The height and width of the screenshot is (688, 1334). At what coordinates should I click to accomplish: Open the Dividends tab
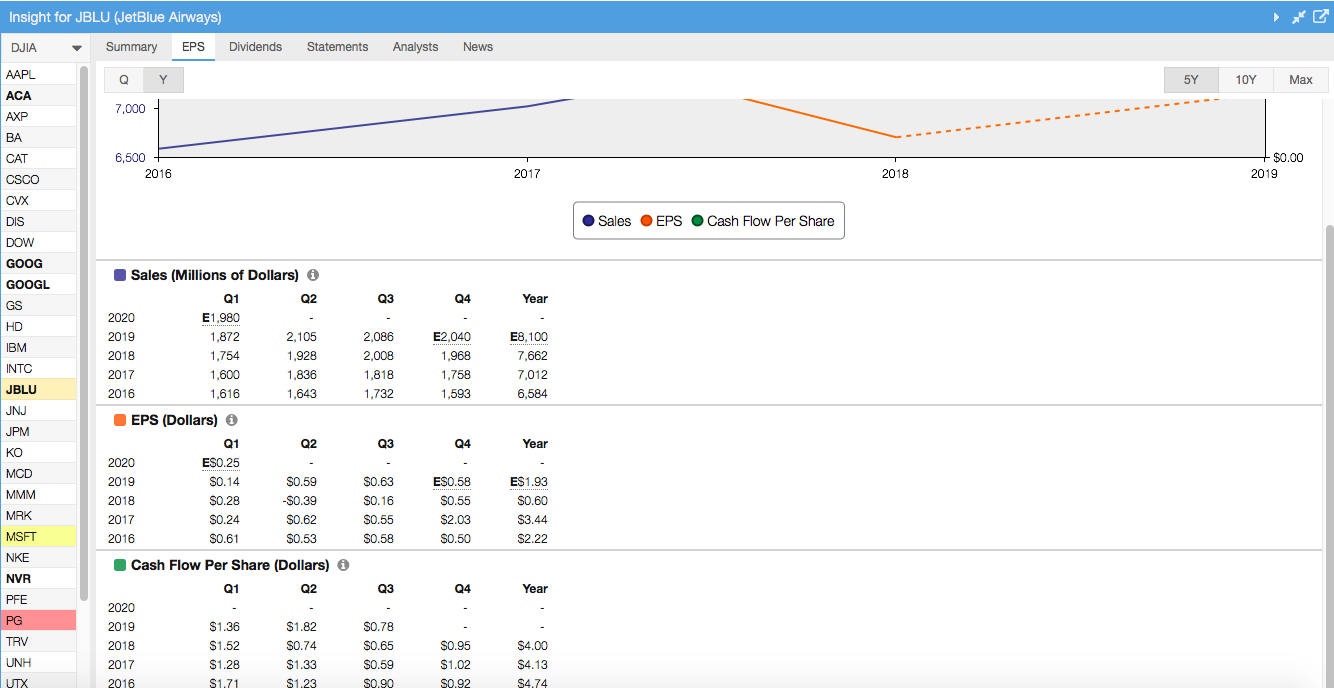point(255,47)
